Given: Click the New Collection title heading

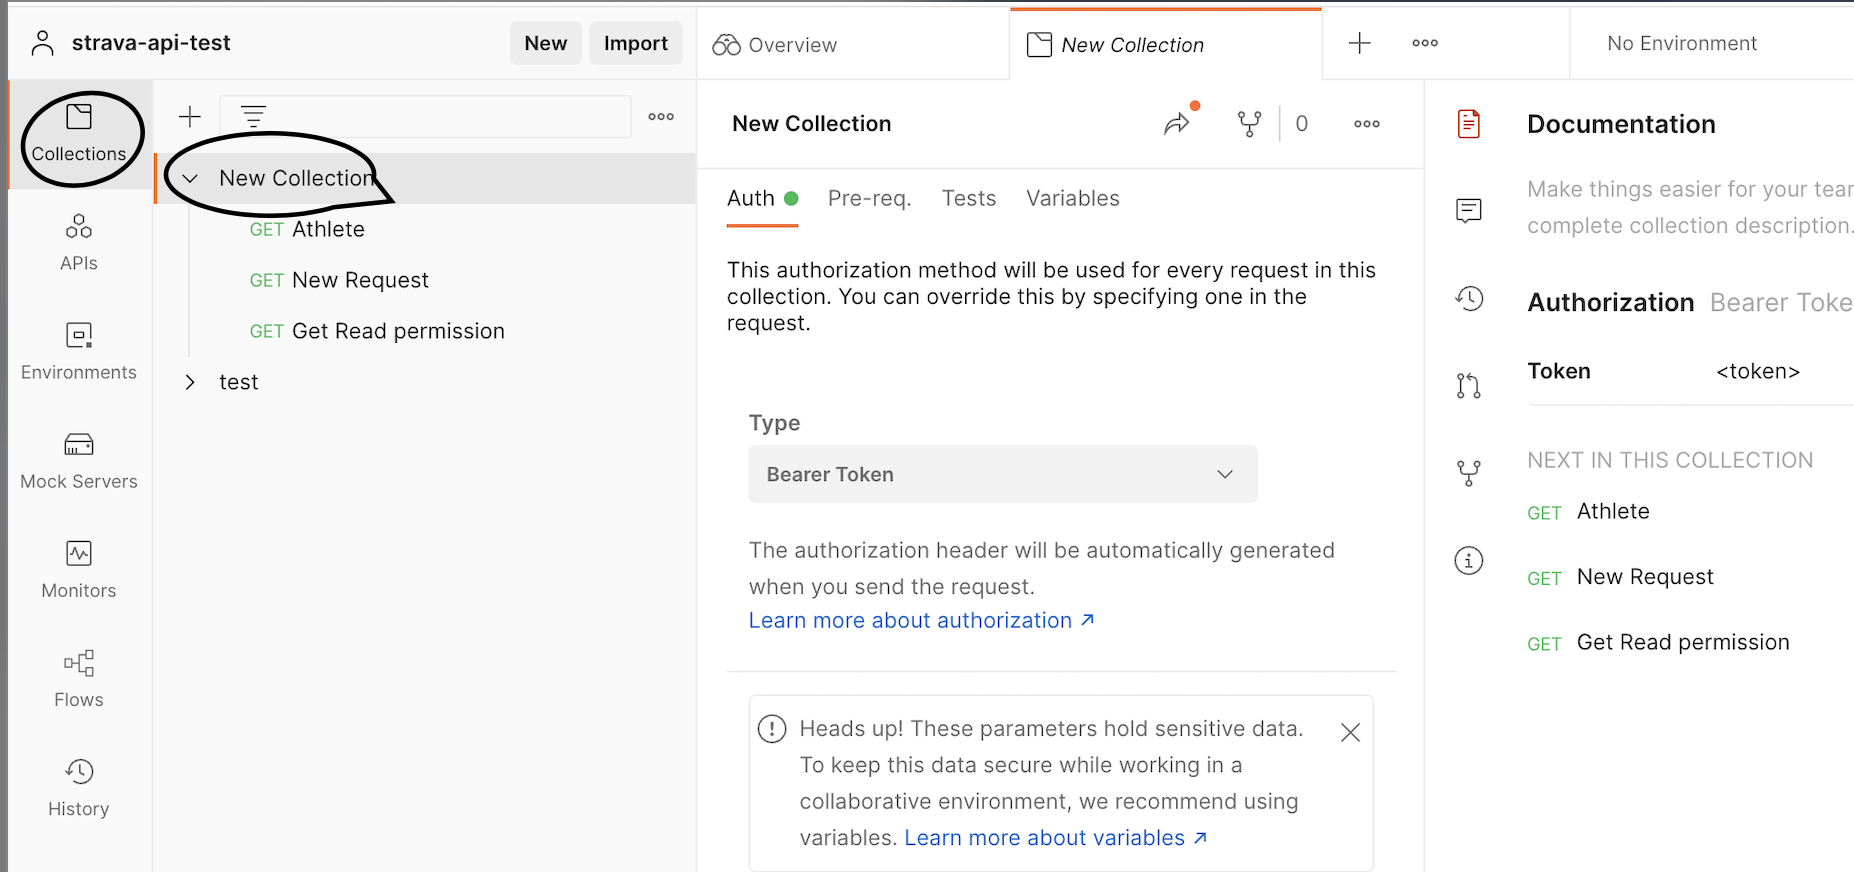Looking at the screenshot, I should coord(812,124).
